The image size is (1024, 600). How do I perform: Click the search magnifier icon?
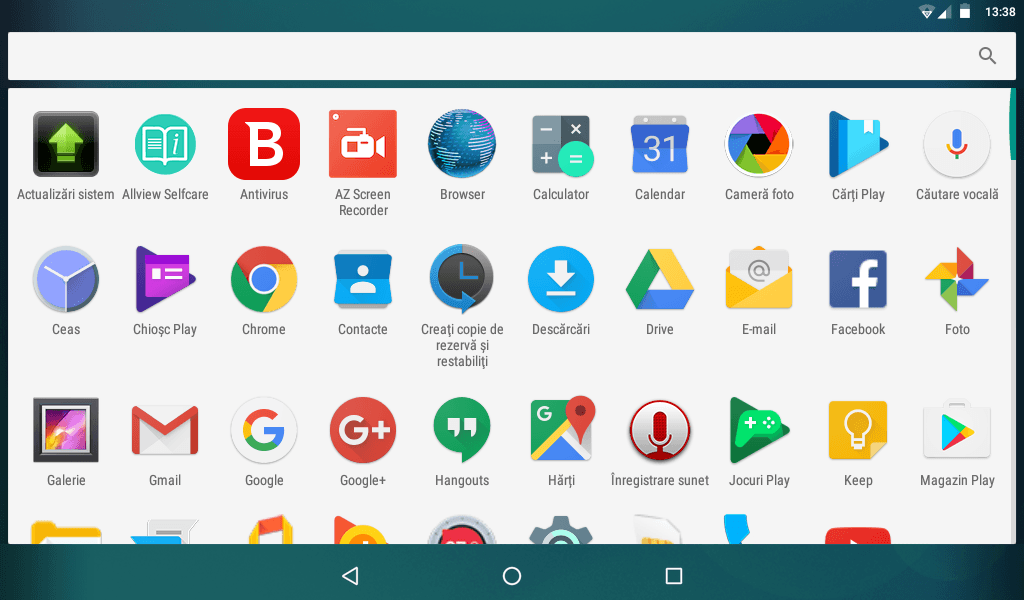coord(987,56)
